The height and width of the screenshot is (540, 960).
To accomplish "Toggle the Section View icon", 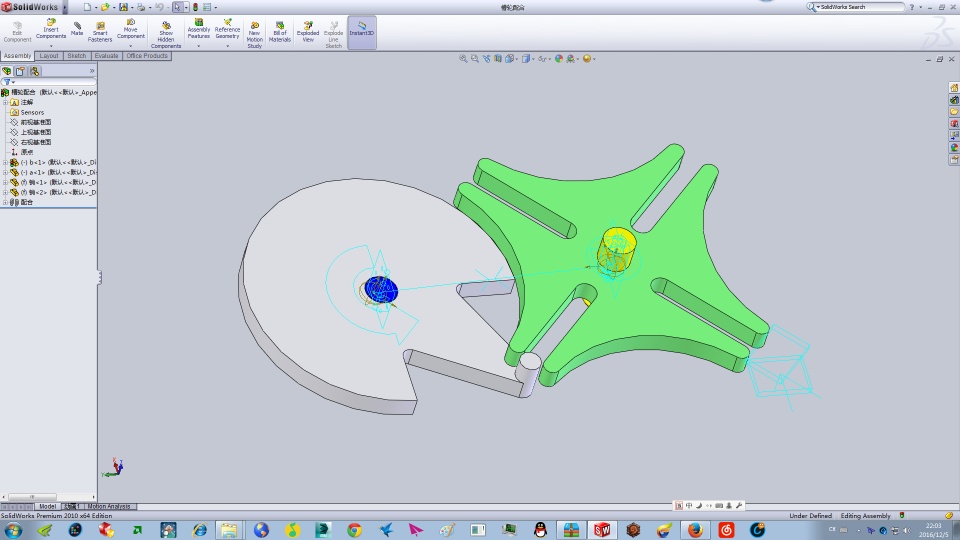I will (x=498, y=59).
